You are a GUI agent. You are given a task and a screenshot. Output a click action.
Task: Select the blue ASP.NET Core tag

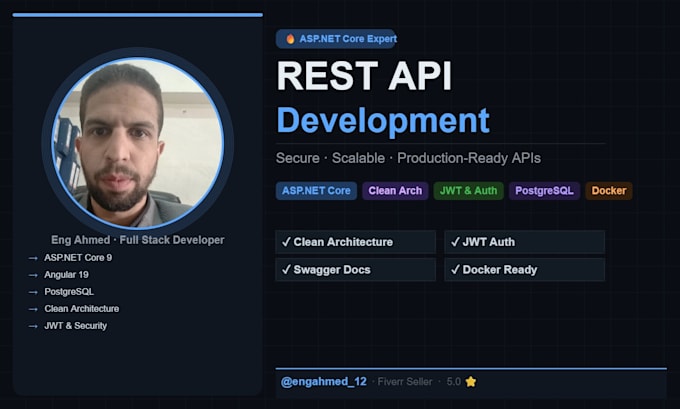316,191
